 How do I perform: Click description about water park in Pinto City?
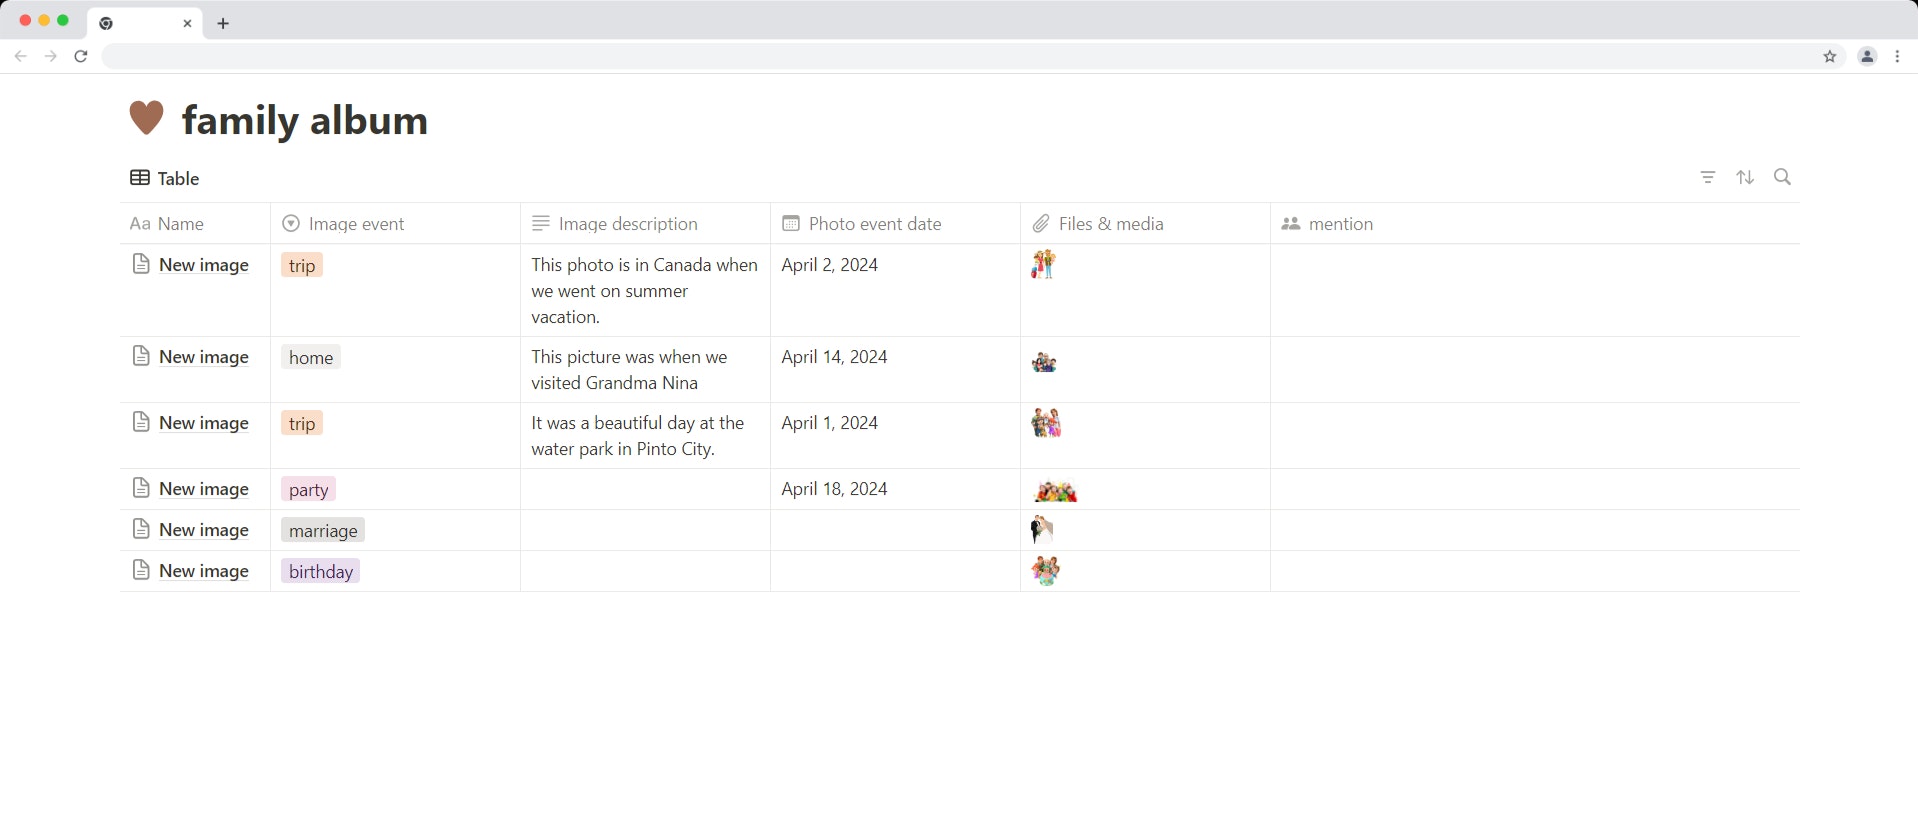click(x=637, y=436)
